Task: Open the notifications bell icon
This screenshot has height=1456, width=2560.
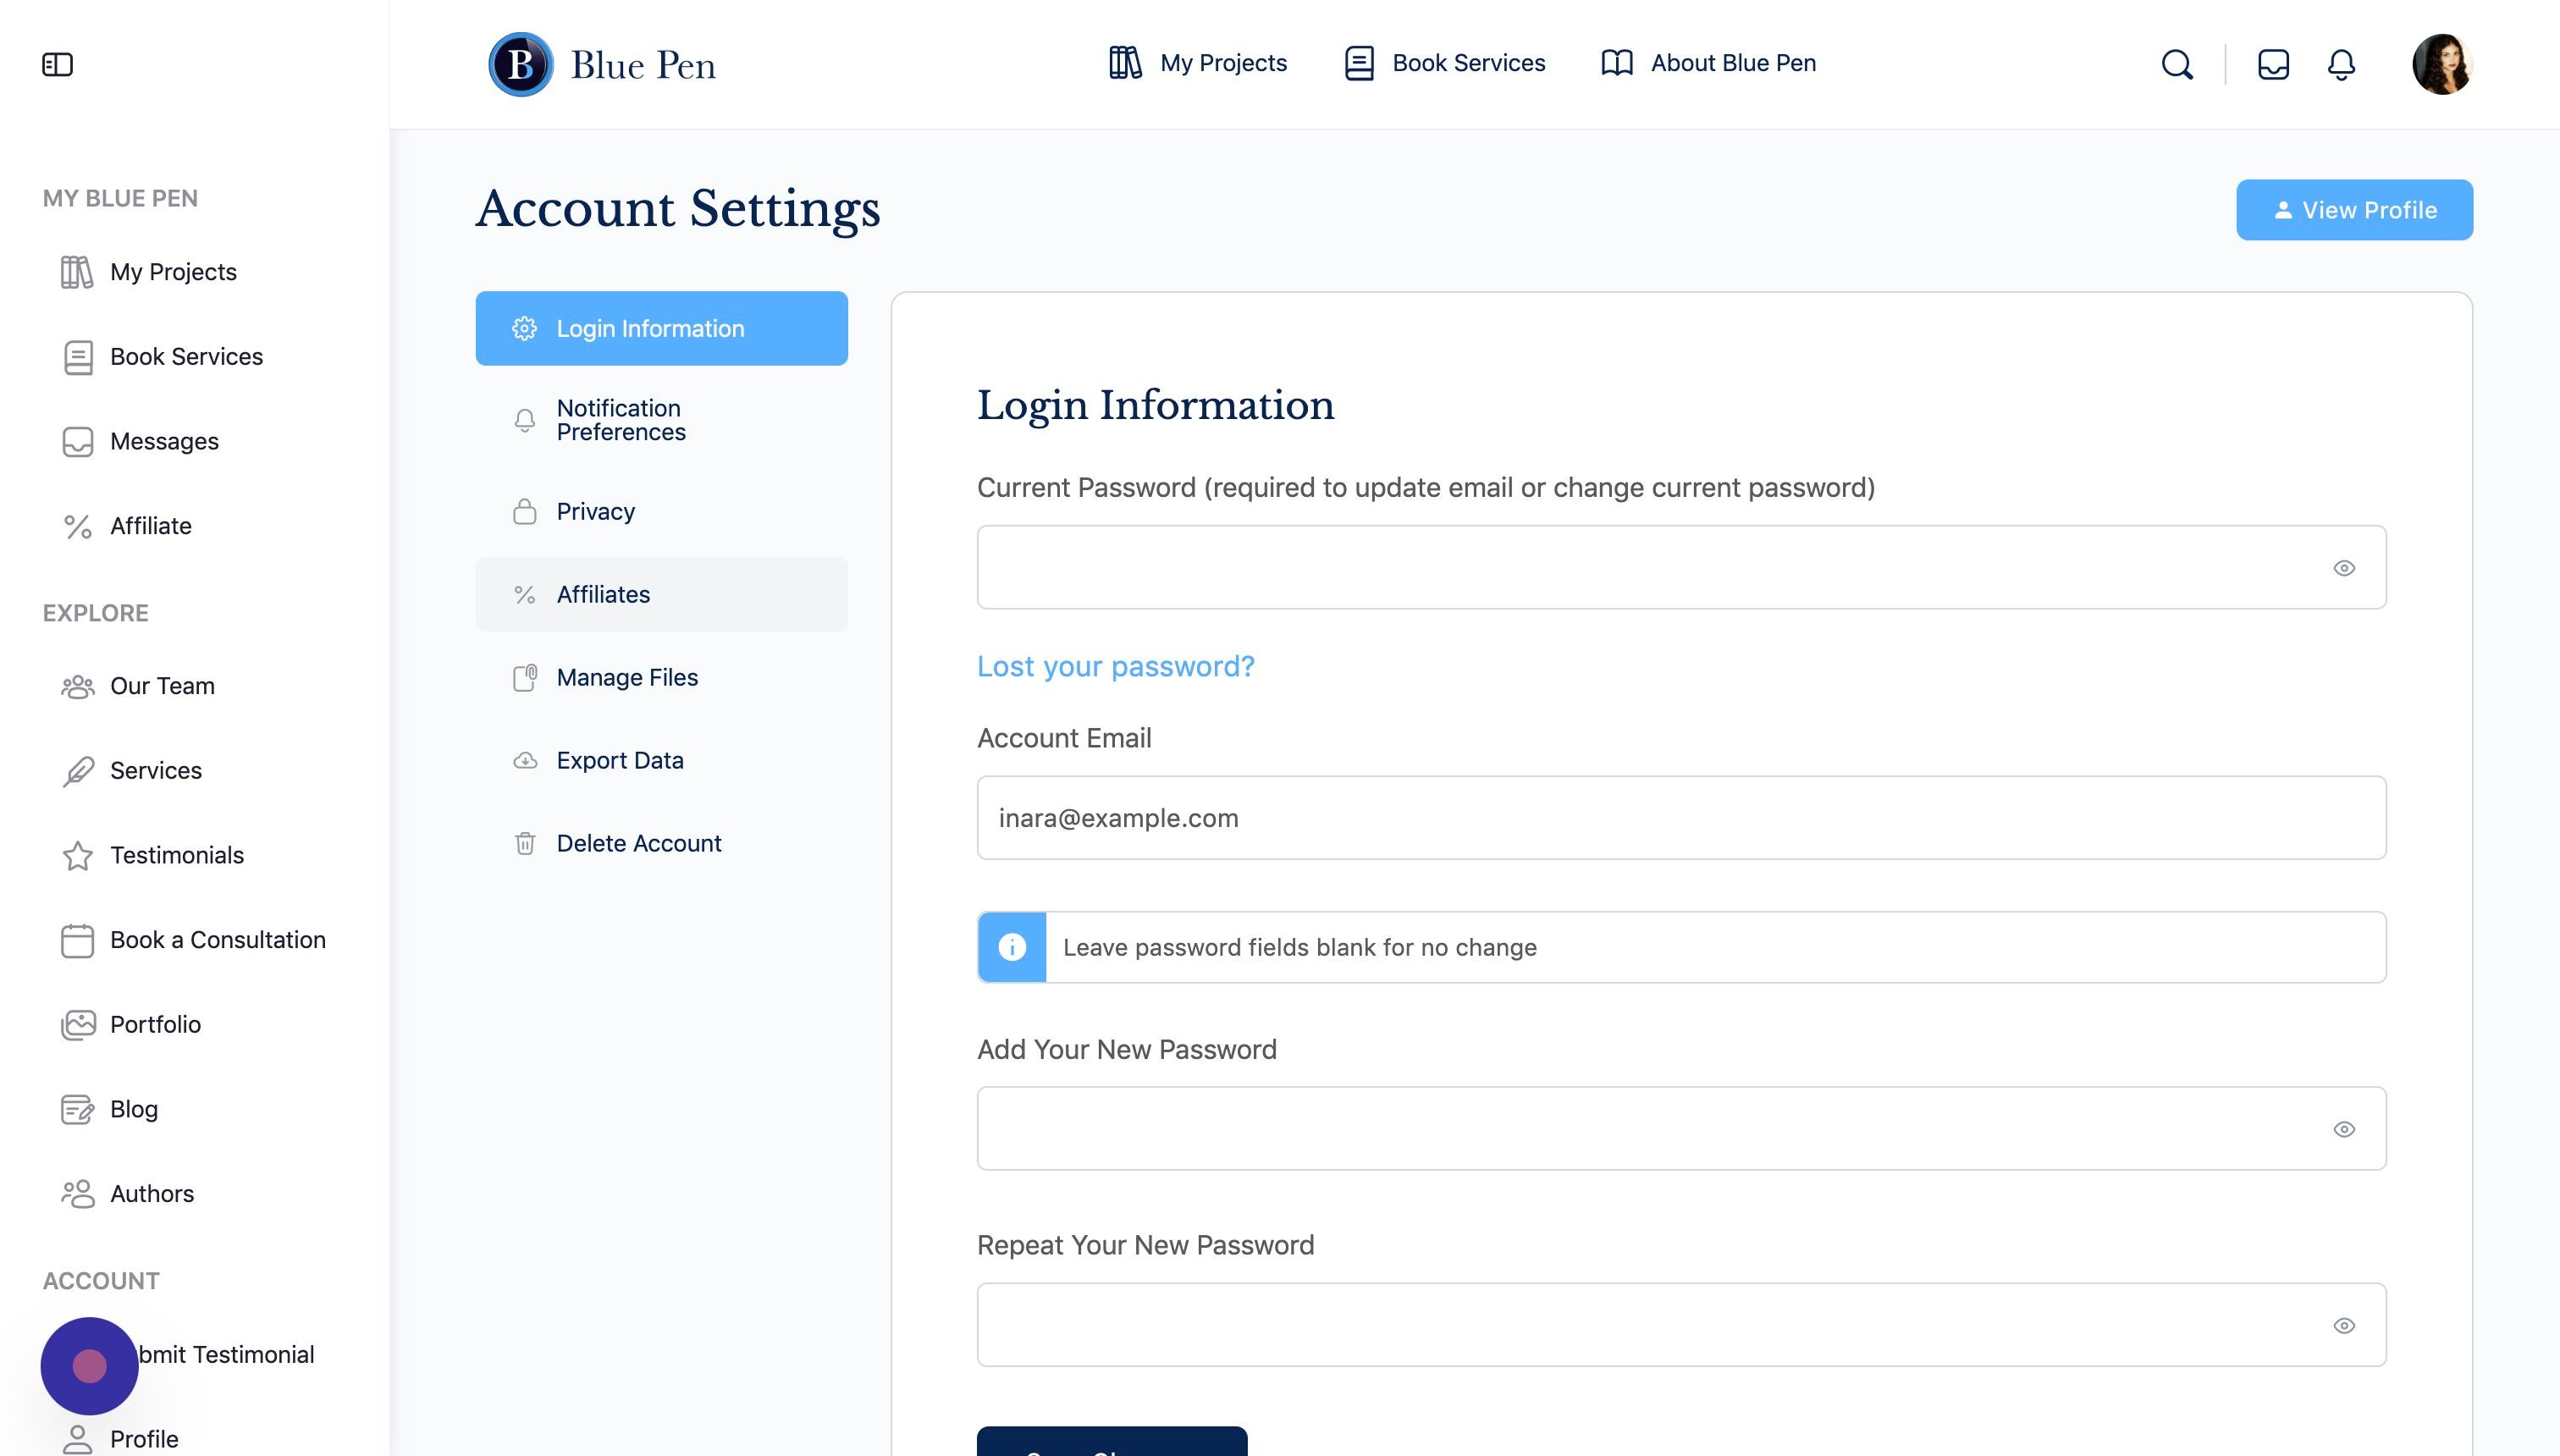Action: [2341, 64]
